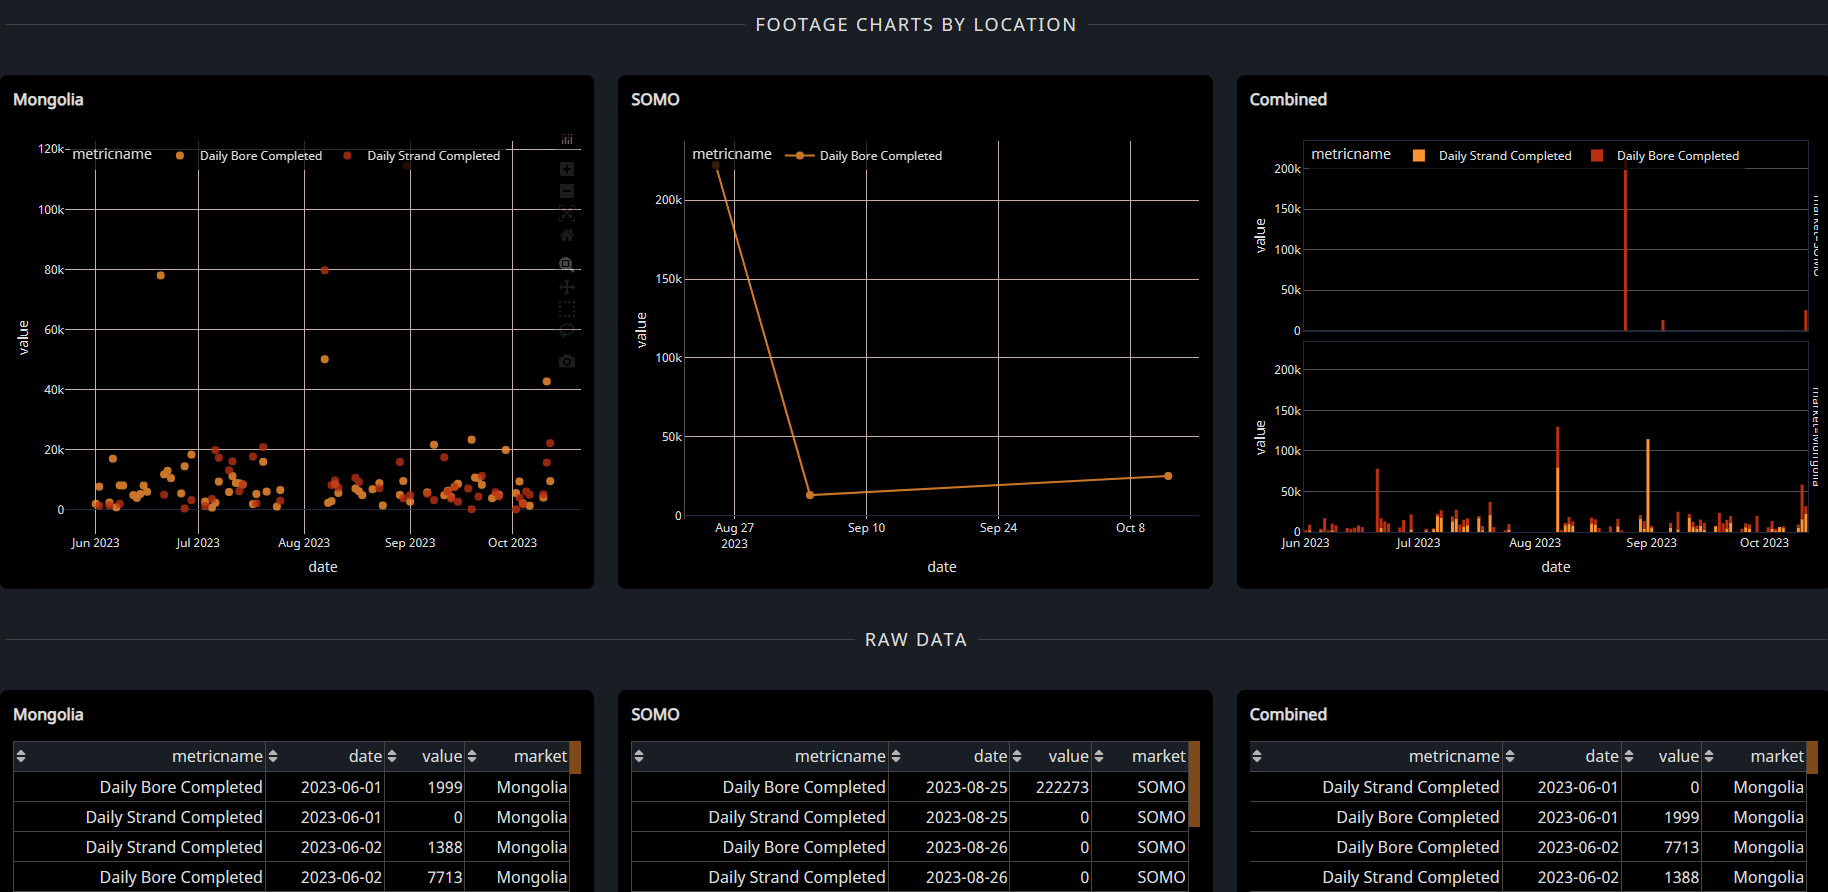Select the Box Select tool in Mongolia chart

click(x=567, y=309)
